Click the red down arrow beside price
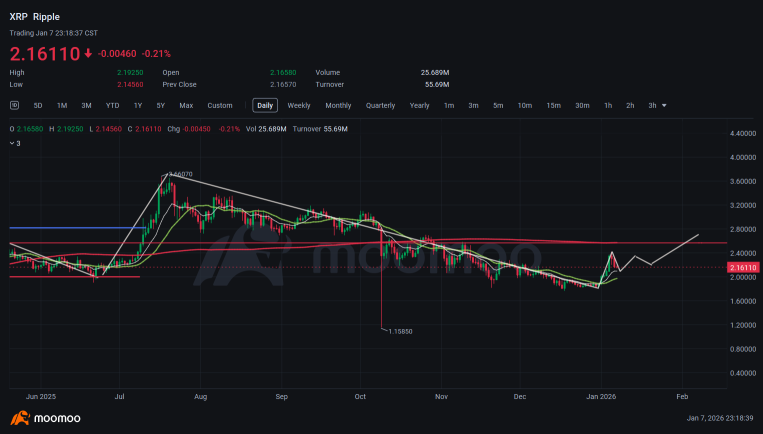This screenshot has width=763, height=434. pos(88,54)
